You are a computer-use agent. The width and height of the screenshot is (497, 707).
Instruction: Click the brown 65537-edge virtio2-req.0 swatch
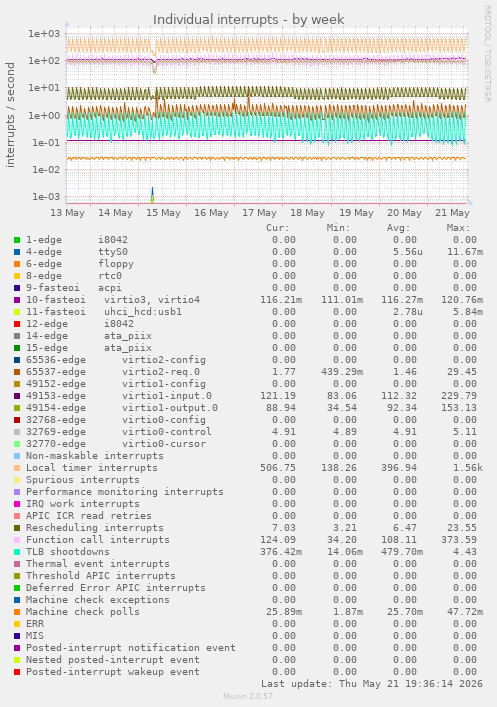tap(17, 372)
